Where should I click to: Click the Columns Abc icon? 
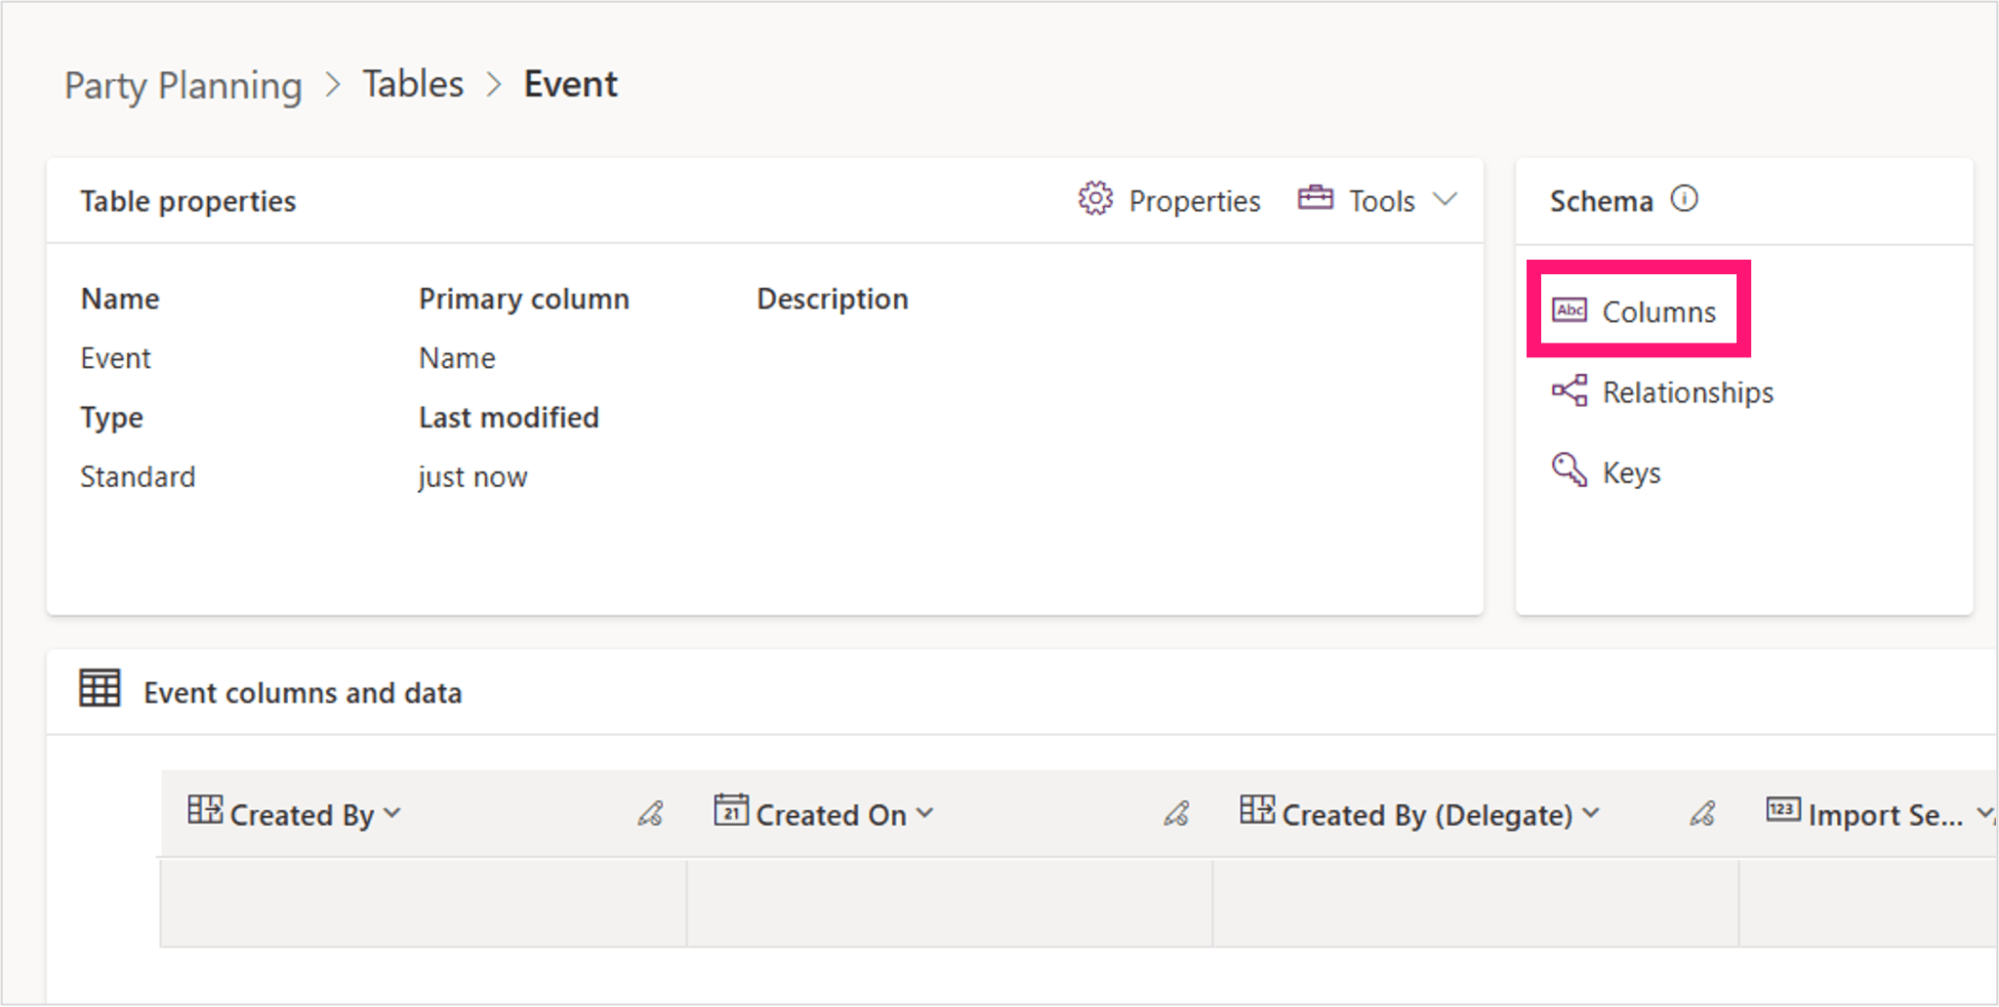pos(1569,310)
